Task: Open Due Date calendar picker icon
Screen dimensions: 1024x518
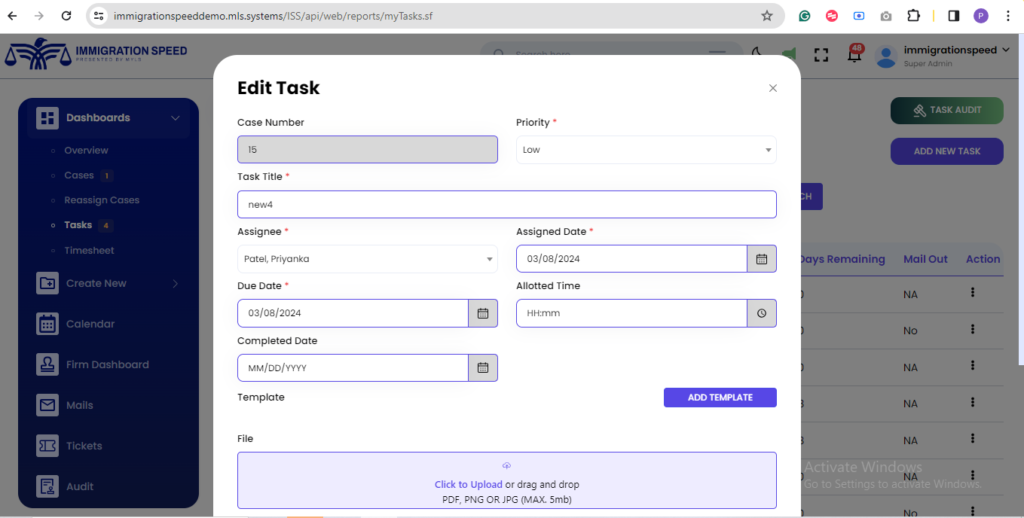Action: point(483,313)
